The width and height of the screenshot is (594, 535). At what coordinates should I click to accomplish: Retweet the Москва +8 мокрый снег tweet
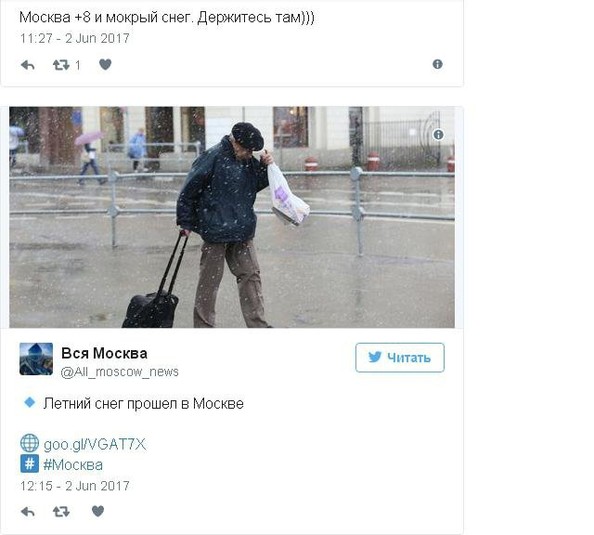tap(61, 65)
